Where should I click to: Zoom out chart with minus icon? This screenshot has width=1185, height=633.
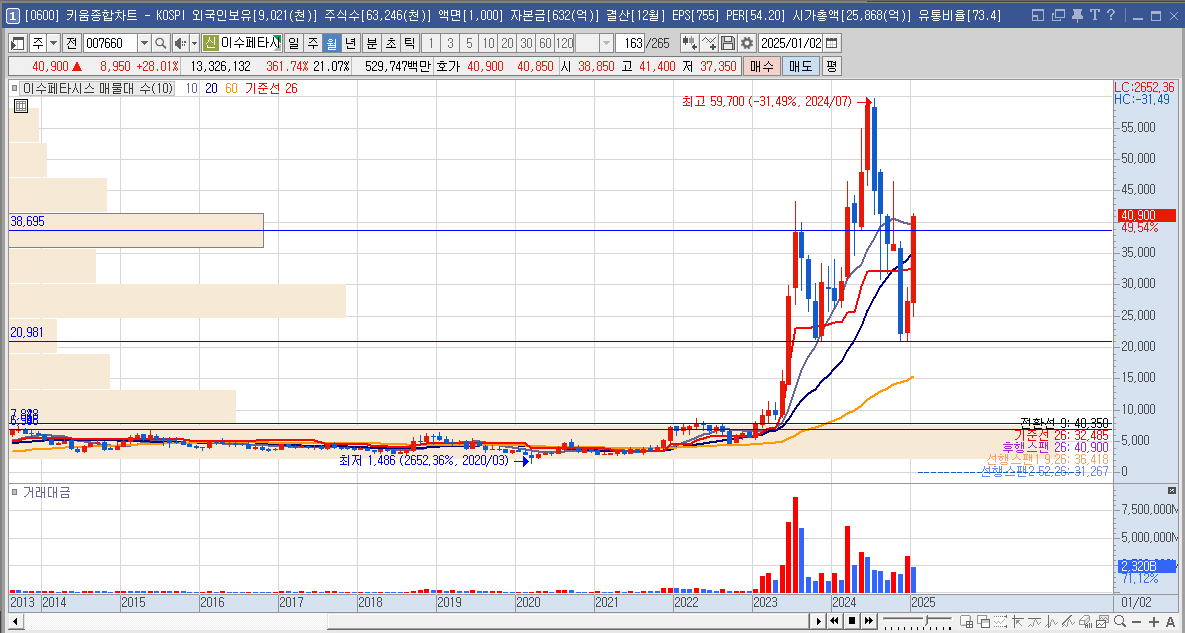click(x=1135, y=622)
